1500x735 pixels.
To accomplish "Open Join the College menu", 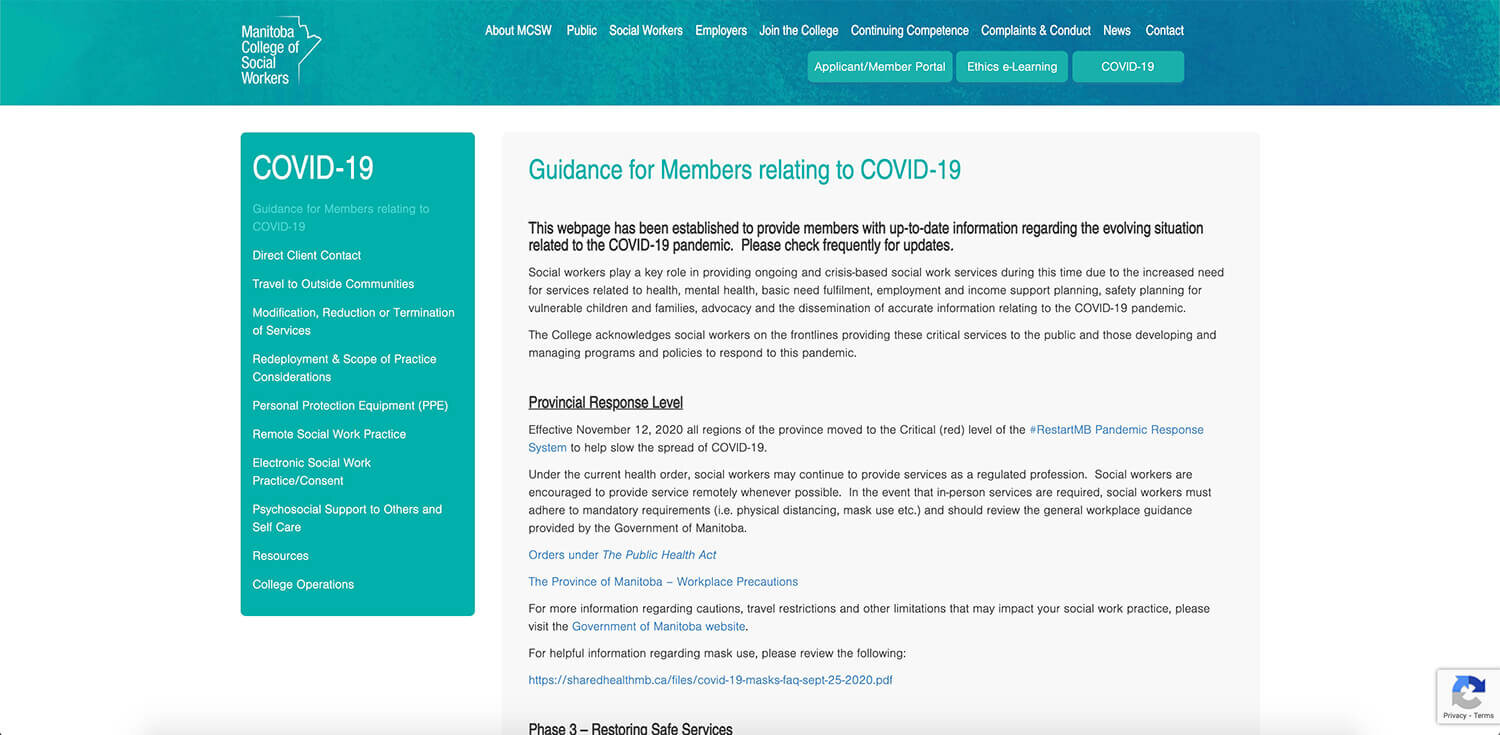I will [x=799, y=30].
